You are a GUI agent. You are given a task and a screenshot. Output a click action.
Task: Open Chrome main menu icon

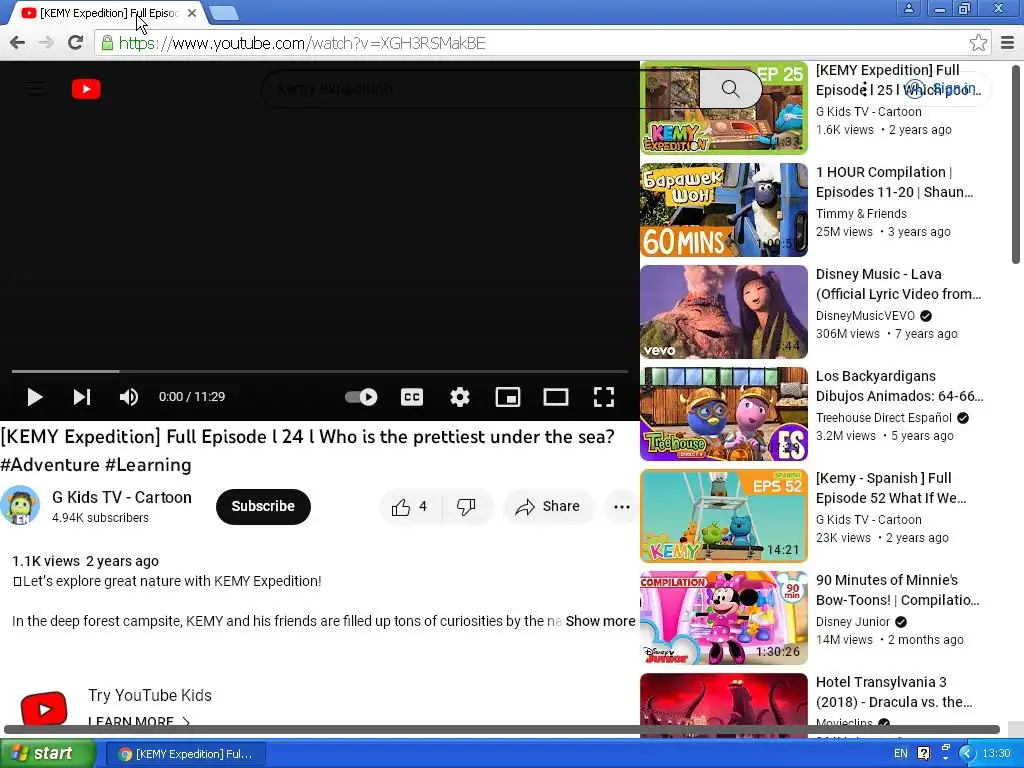[1008, 43]
